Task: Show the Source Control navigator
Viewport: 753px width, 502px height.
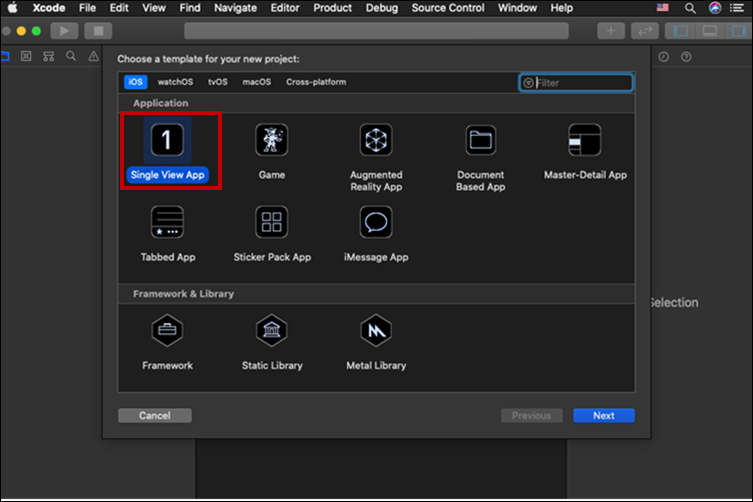Action: 26,56
